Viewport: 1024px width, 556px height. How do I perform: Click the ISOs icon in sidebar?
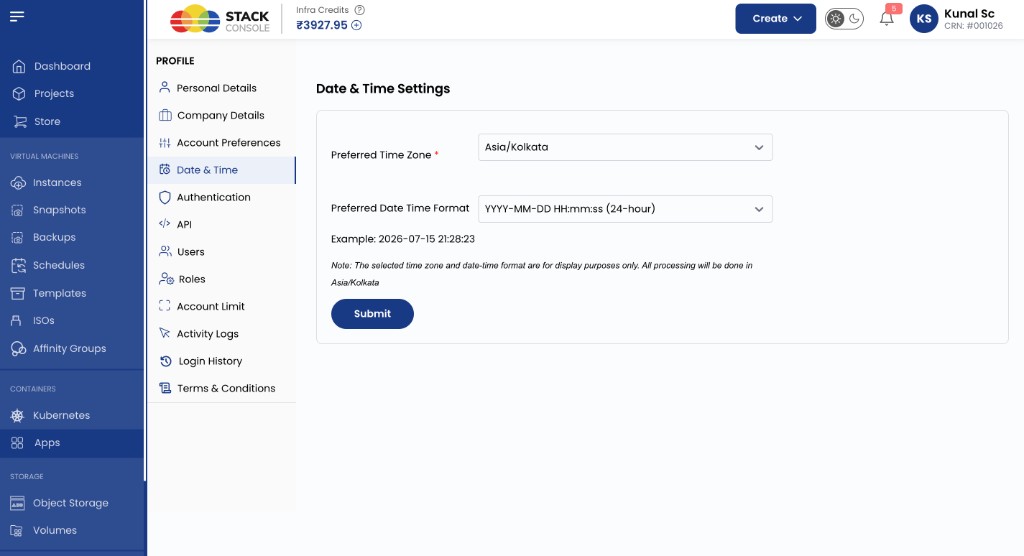pos(17,321)
